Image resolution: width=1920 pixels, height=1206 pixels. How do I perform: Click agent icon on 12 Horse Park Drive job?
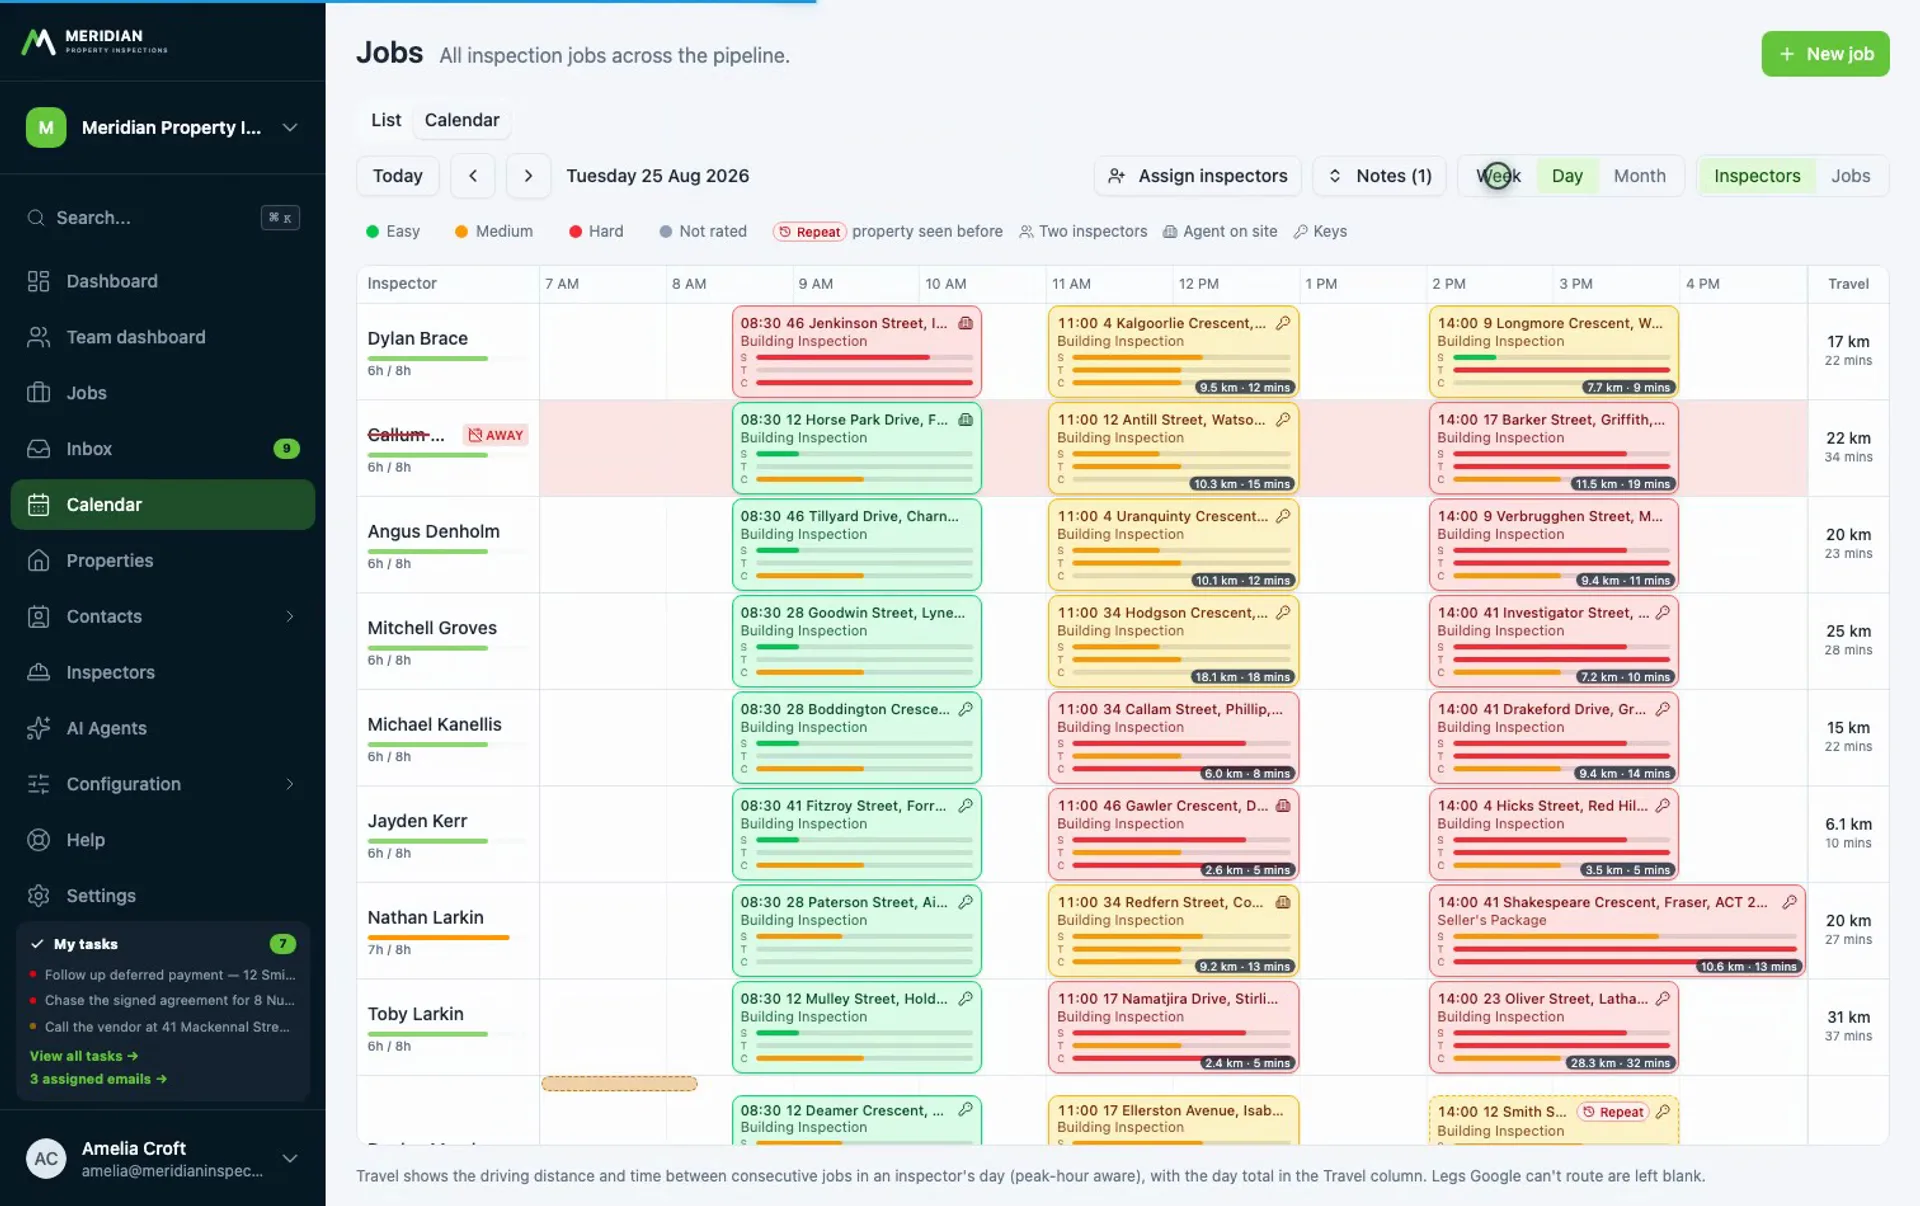[x=965, y=420]
